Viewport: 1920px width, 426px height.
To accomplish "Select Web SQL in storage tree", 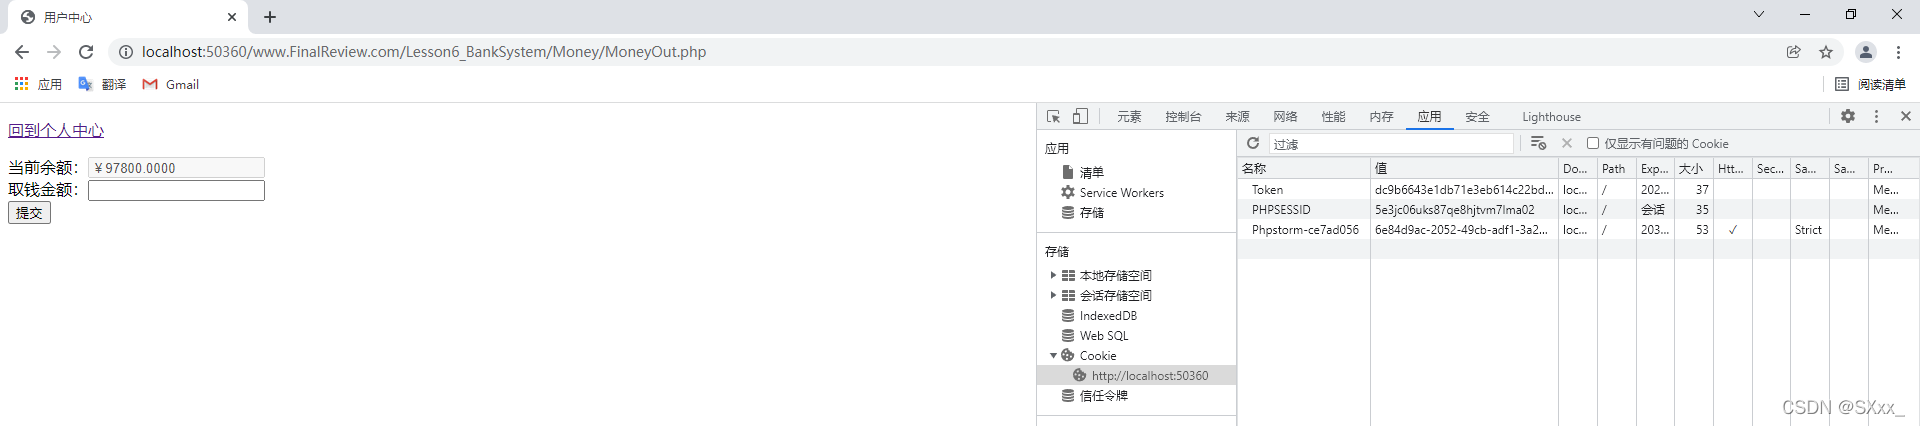I will point(1104,335).
